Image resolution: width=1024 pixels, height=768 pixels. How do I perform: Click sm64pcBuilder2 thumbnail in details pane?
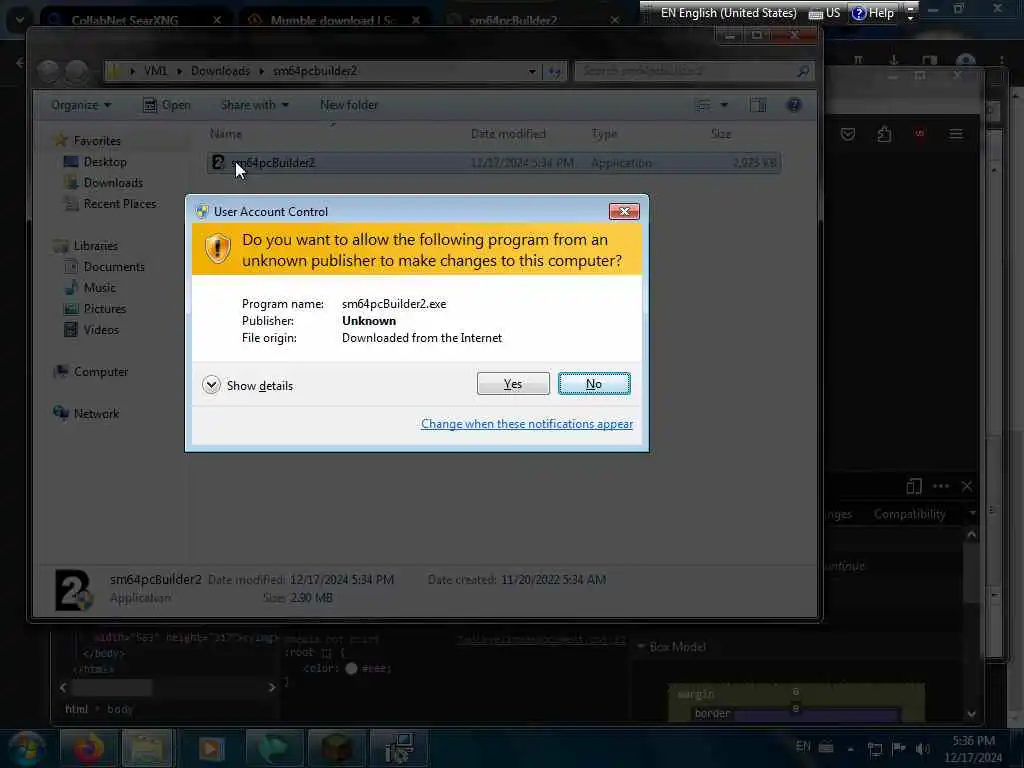tap(74, 590)
